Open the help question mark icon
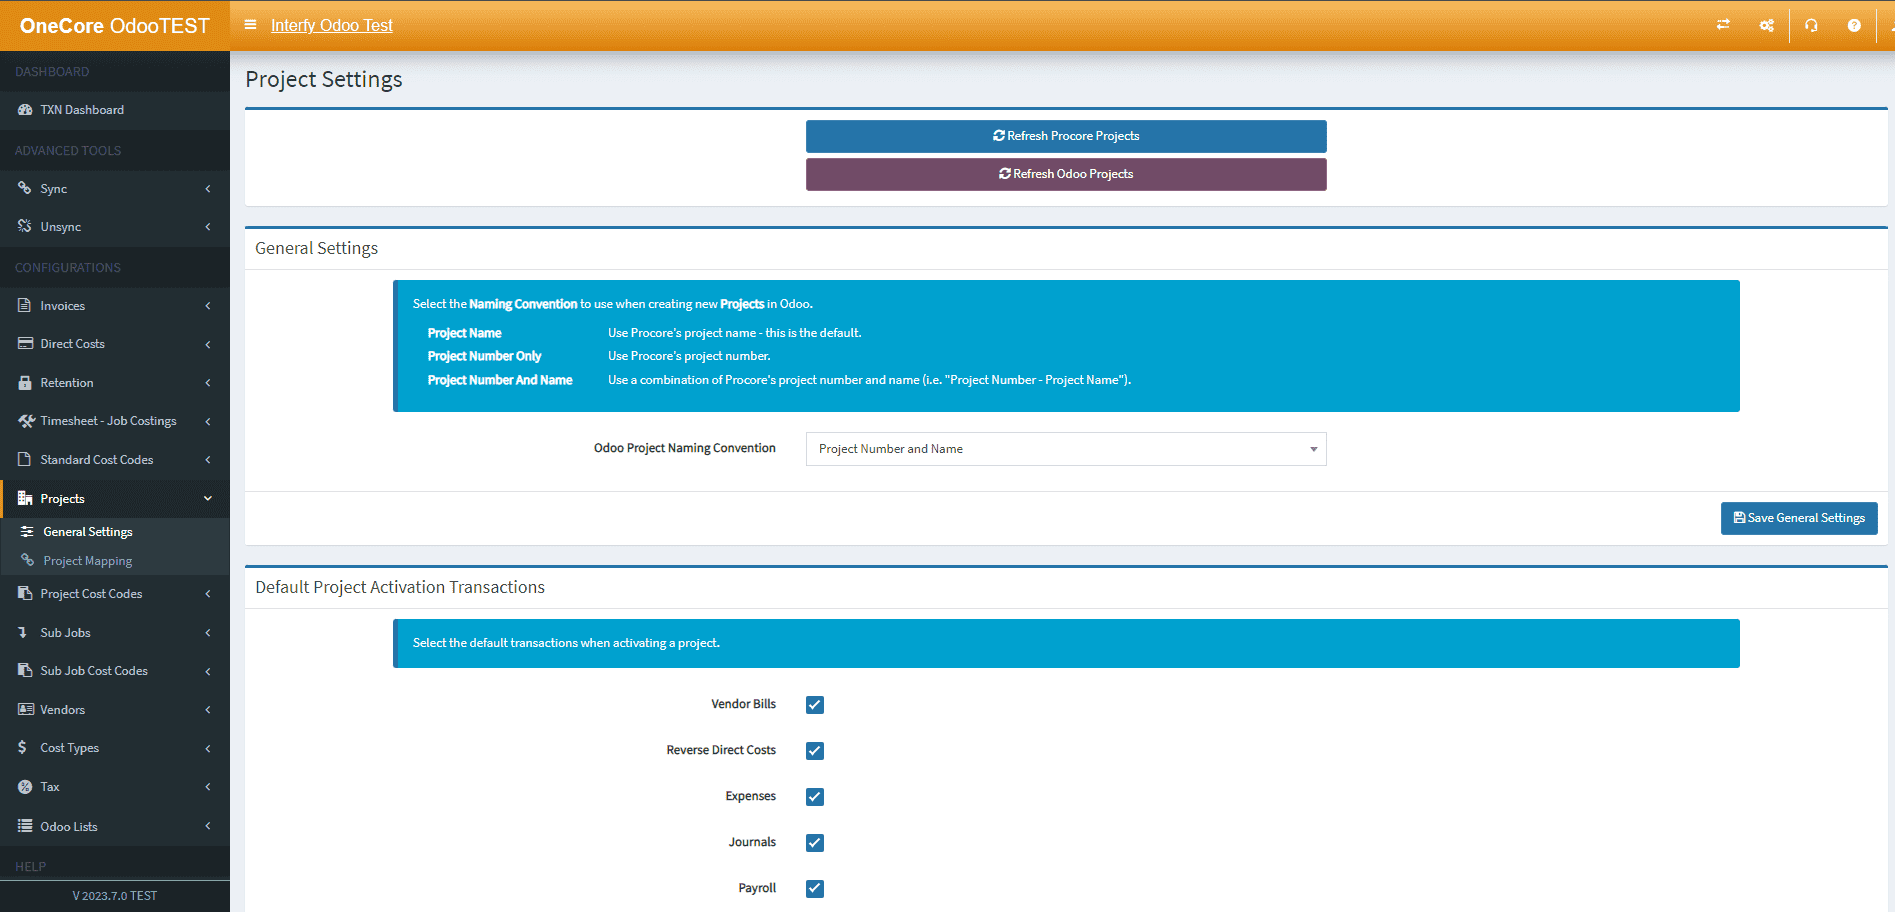The image size is (1895, 912). click(x=1854, y=25)
